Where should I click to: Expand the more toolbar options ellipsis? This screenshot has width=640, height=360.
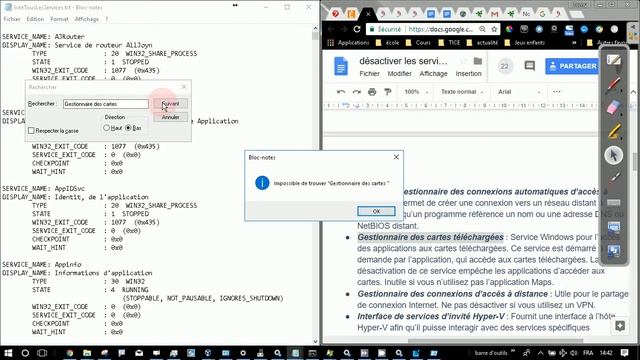[x=557, y=92]
